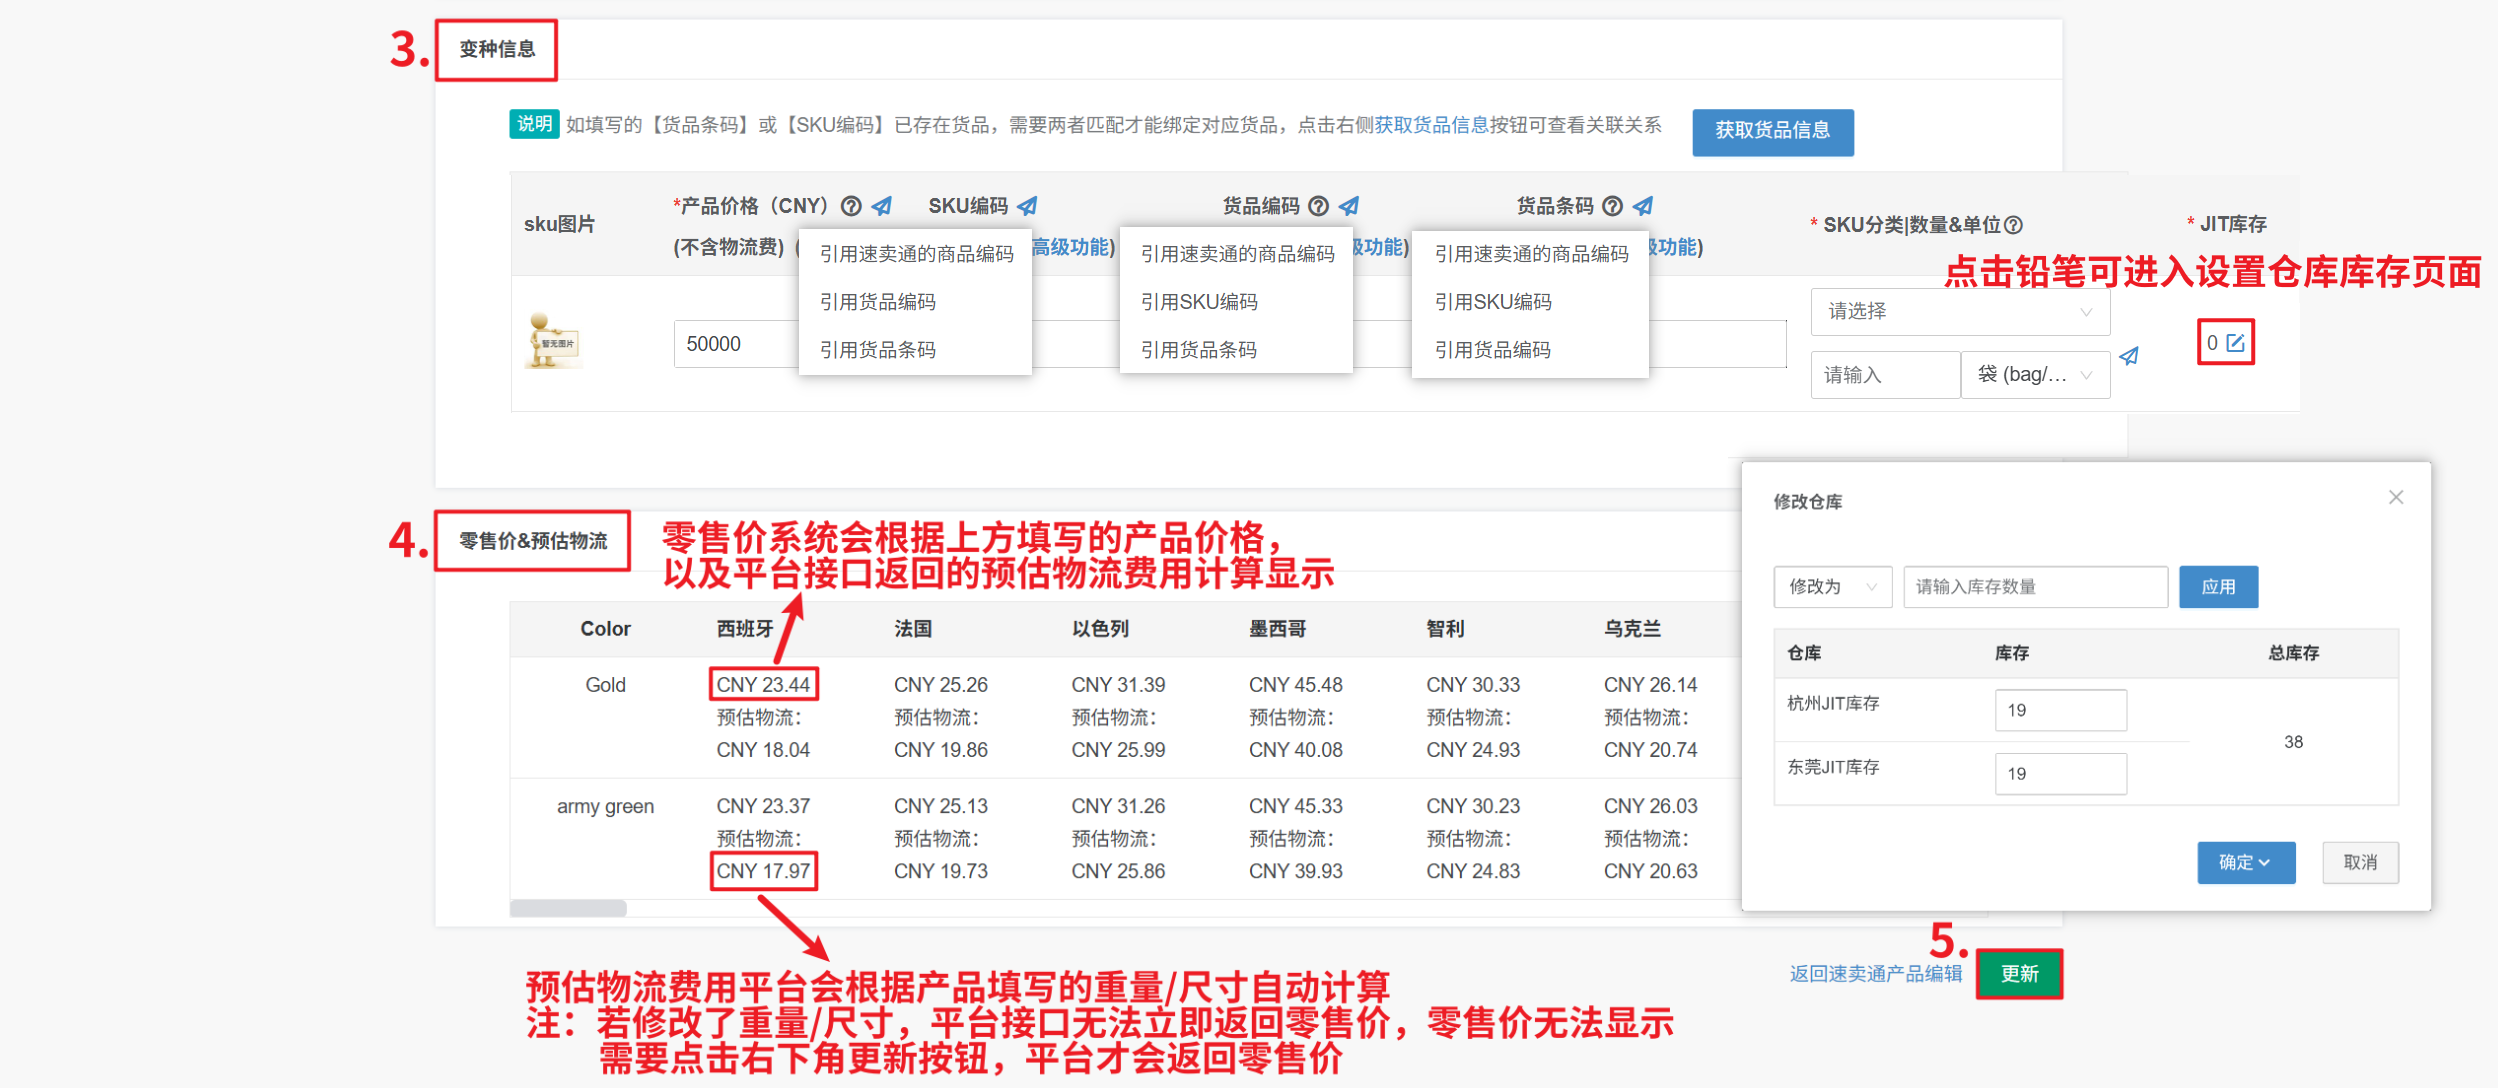
Task: Open the 请选择 SKU category dropdown
Action: 1959,312
